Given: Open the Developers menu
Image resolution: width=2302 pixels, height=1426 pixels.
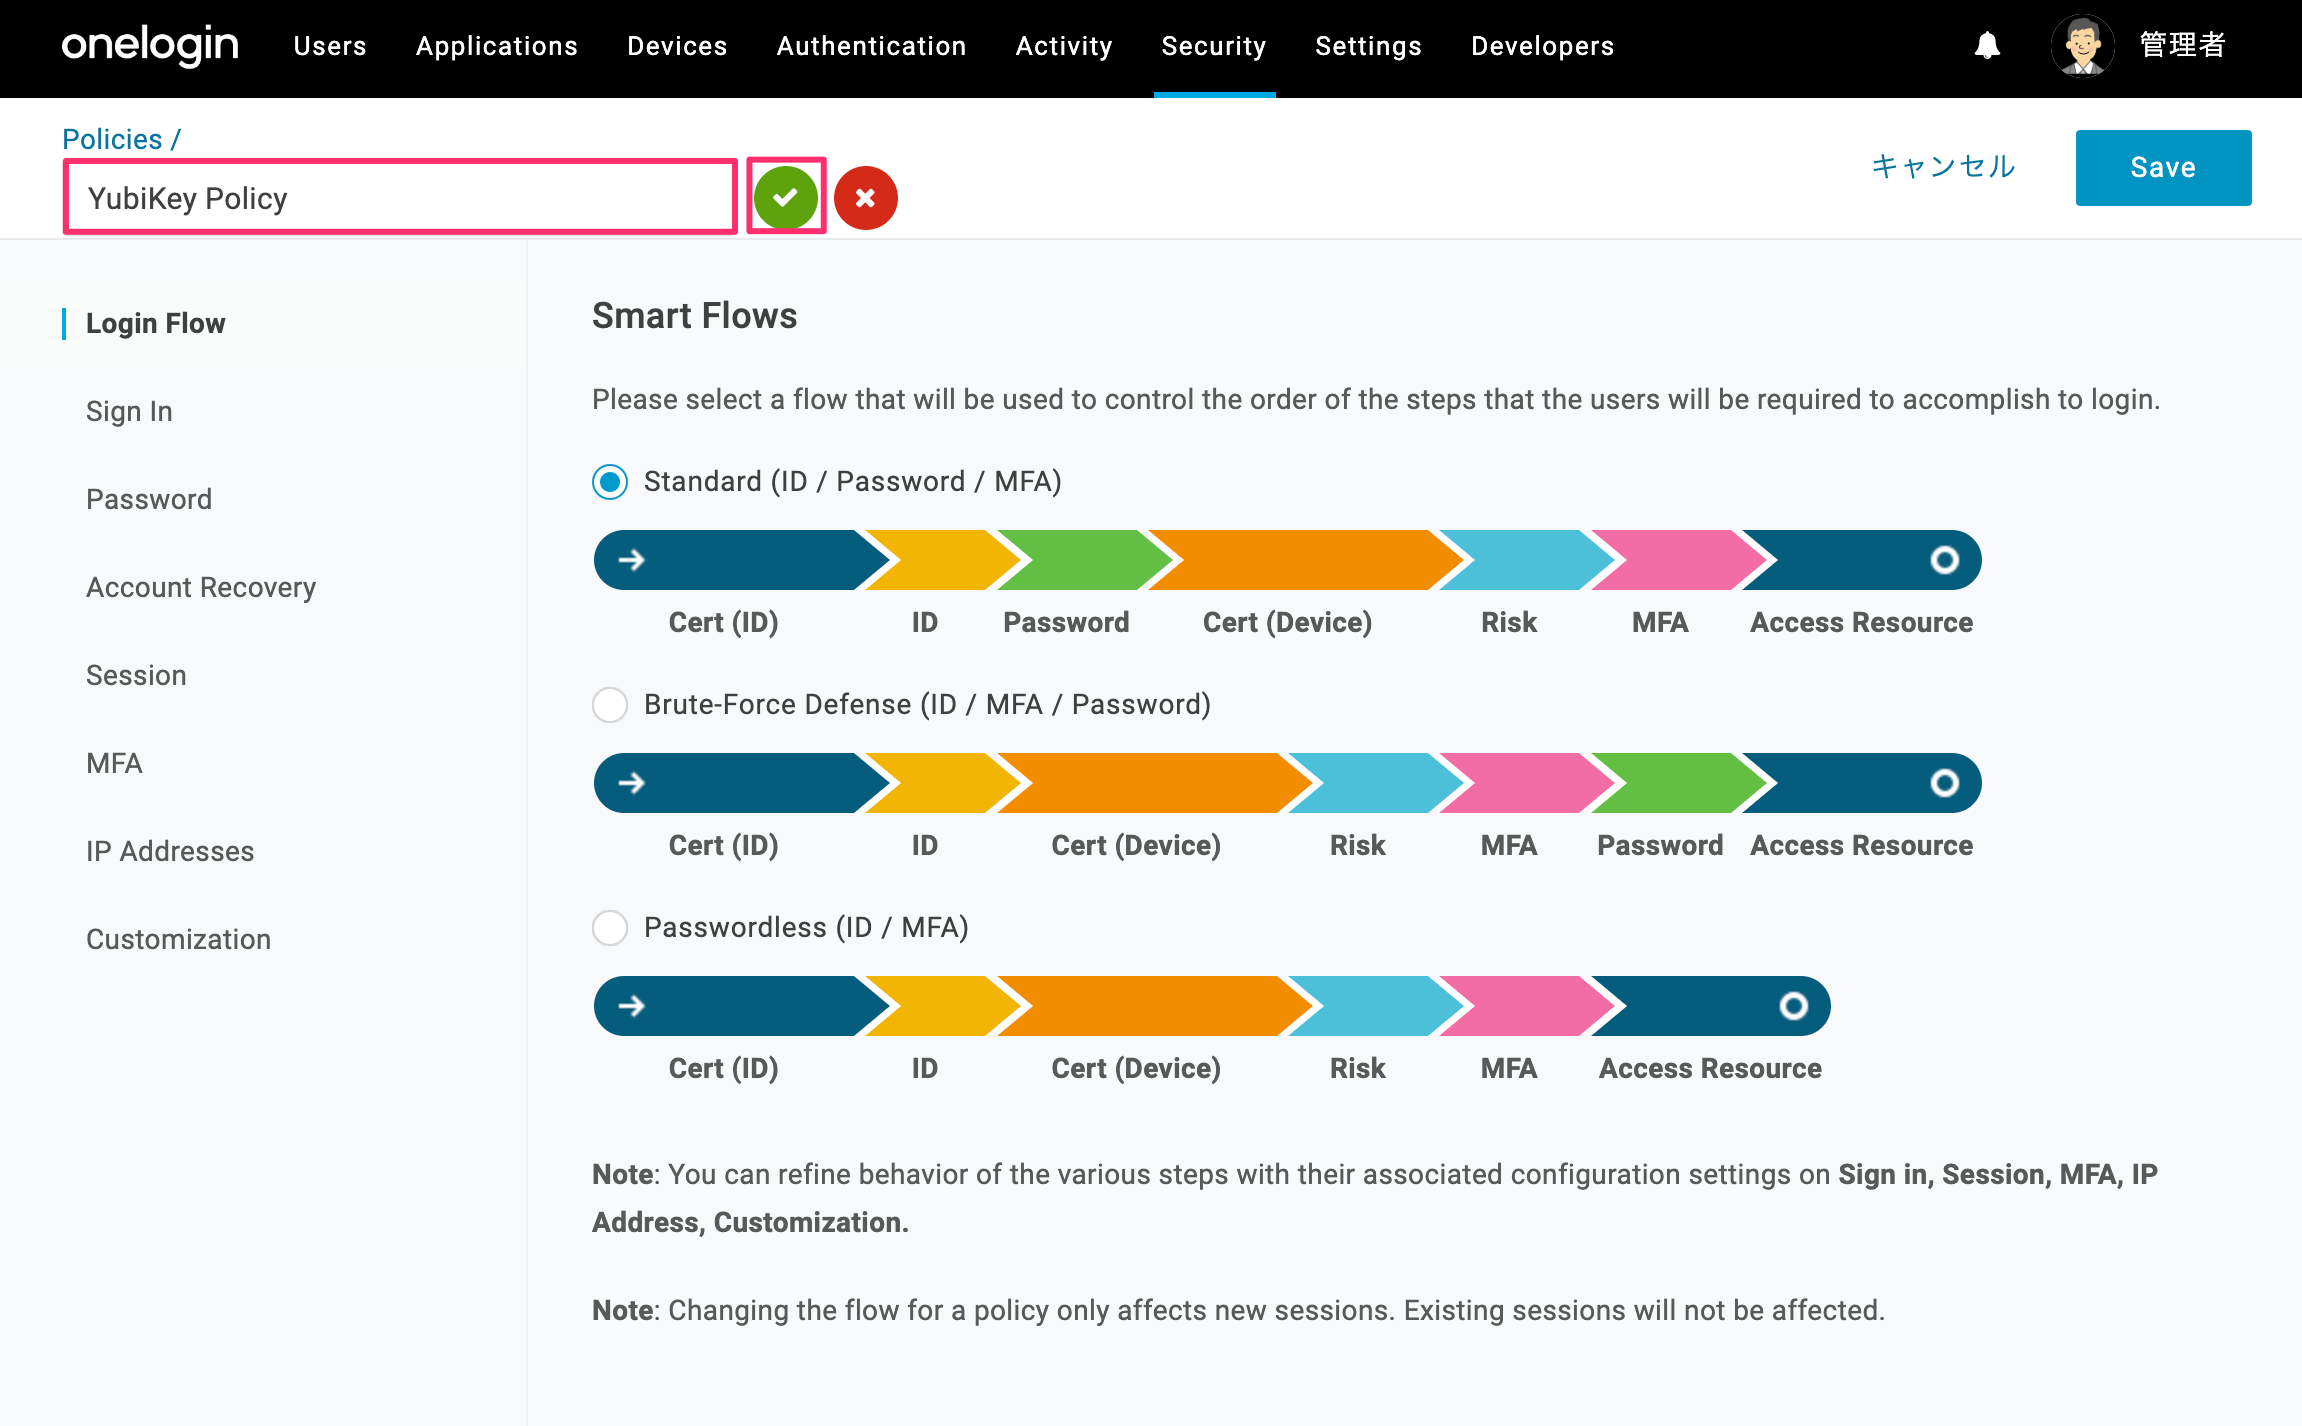Looking at the screenshot, I should (1542, 46).
